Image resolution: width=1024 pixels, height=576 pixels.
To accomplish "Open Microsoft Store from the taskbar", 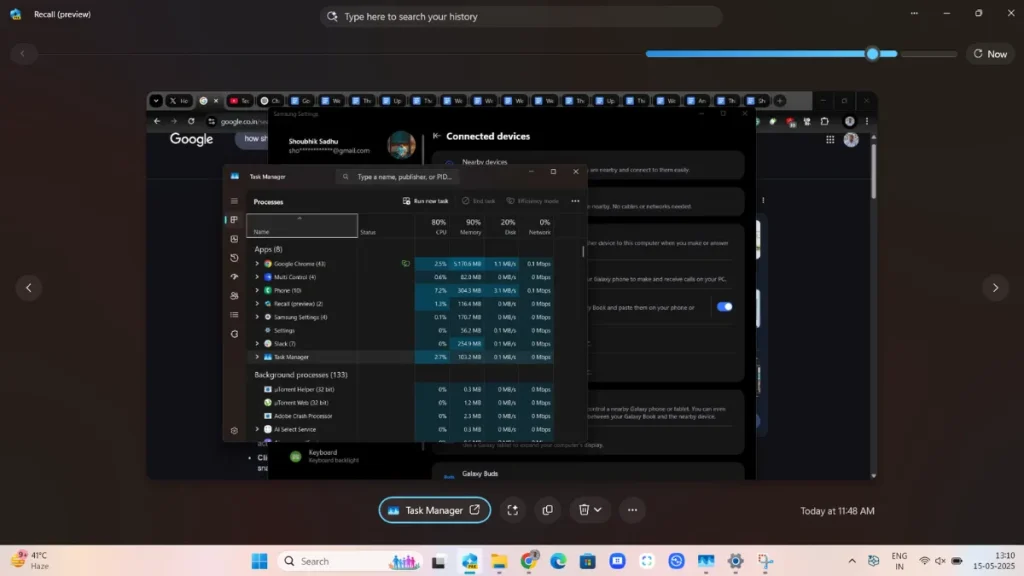I will pos(588,561).
